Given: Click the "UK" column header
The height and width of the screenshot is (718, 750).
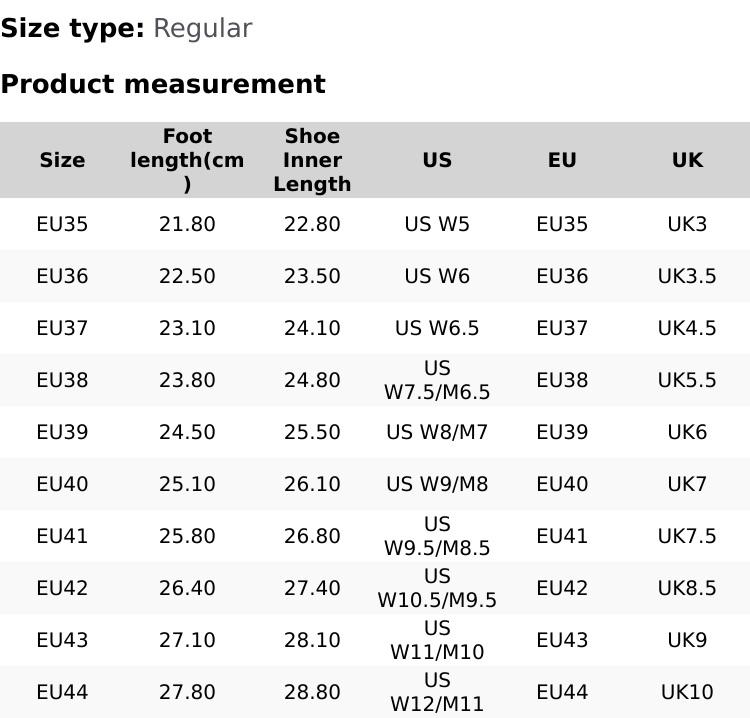Looking at the screenshot, I should pos(687,160).
